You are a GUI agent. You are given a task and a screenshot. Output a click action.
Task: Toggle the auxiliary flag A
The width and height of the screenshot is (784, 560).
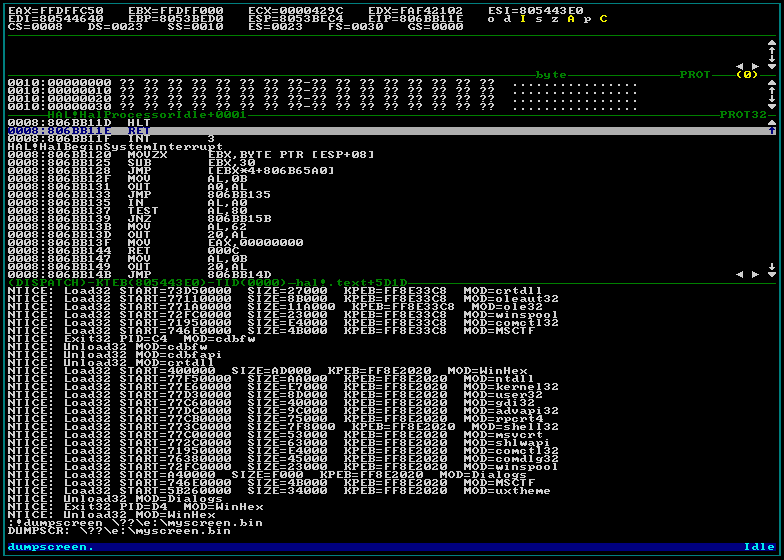[x=571, y=18]
